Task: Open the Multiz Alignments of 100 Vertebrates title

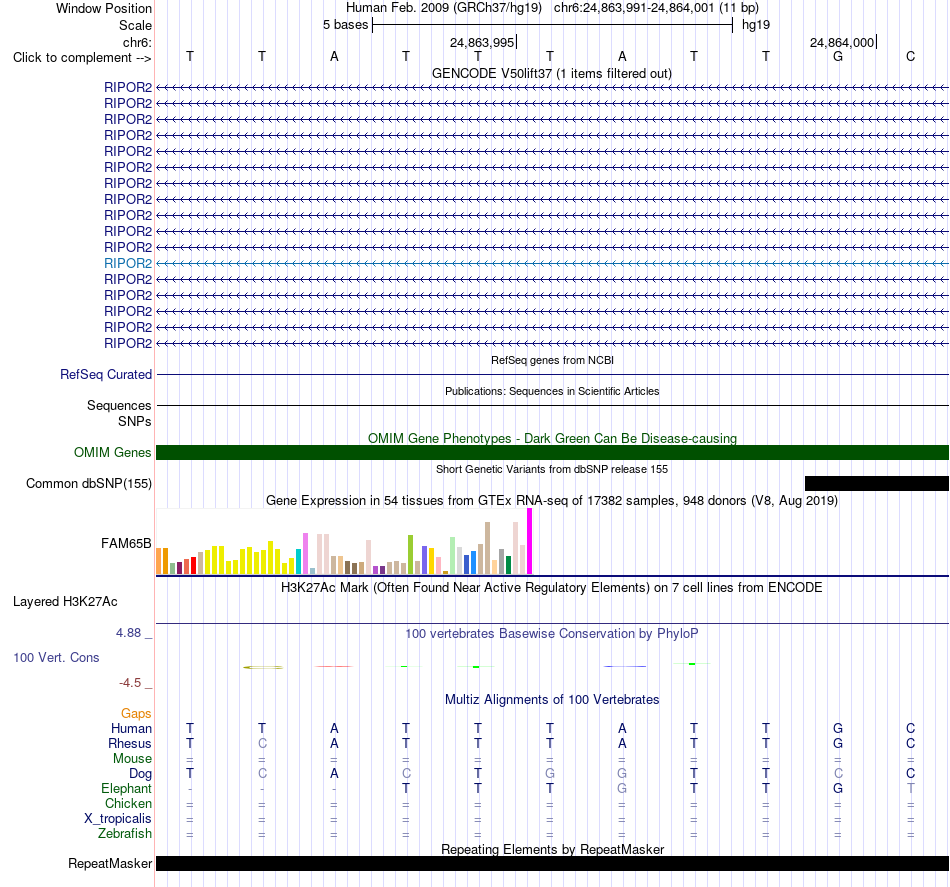Action: click(x=552, y=699)
